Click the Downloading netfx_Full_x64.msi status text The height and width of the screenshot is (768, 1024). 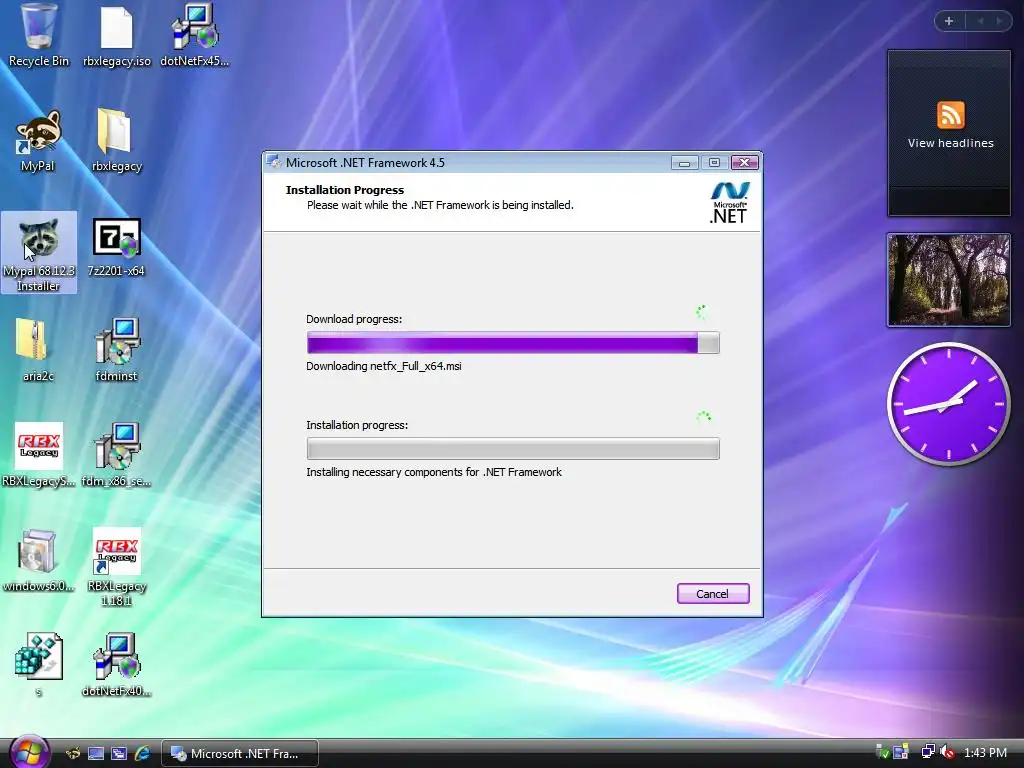pyautogui.click(x=384, y=366)
